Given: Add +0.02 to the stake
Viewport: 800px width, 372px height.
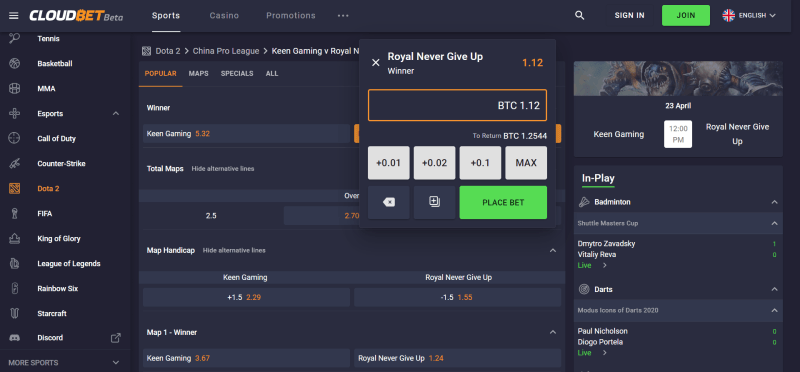Looking at the screenshot, I should coord(434,163).
